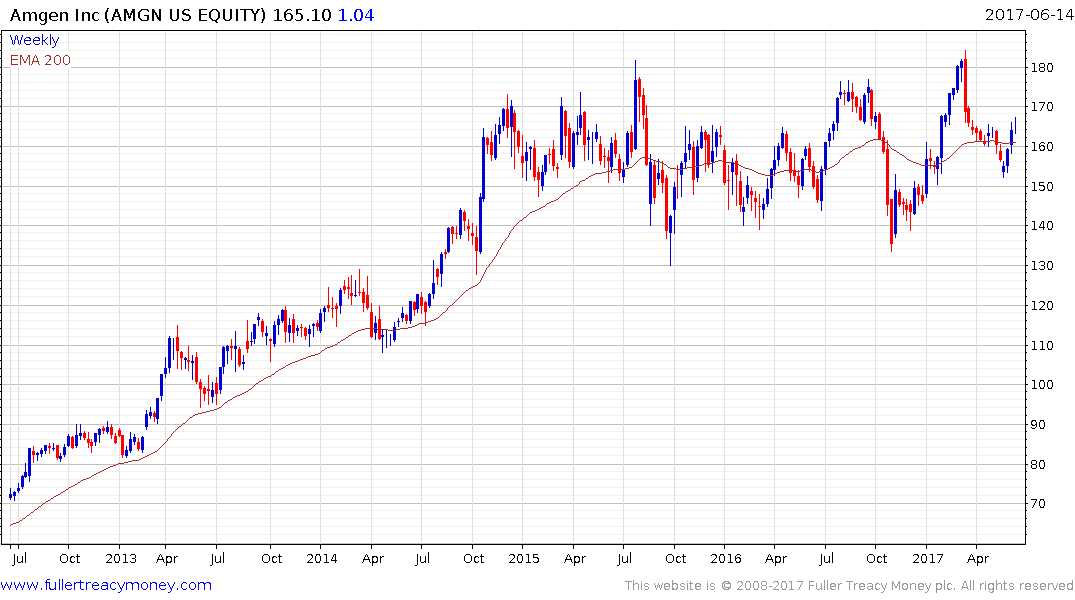Click the 170 price axis label
1075x600 pixels.
coord(1042,107)
